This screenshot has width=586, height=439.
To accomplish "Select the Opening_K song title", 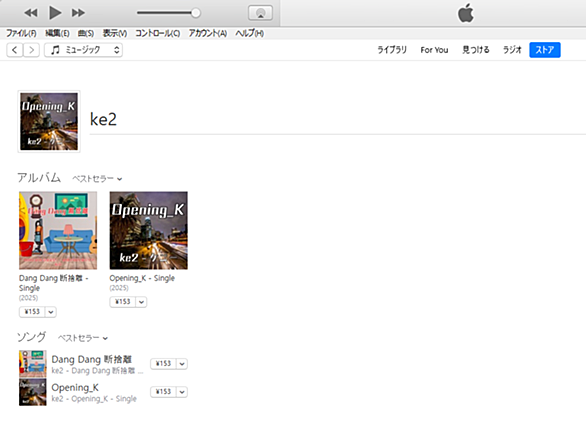I will click(x=75, y=387).
